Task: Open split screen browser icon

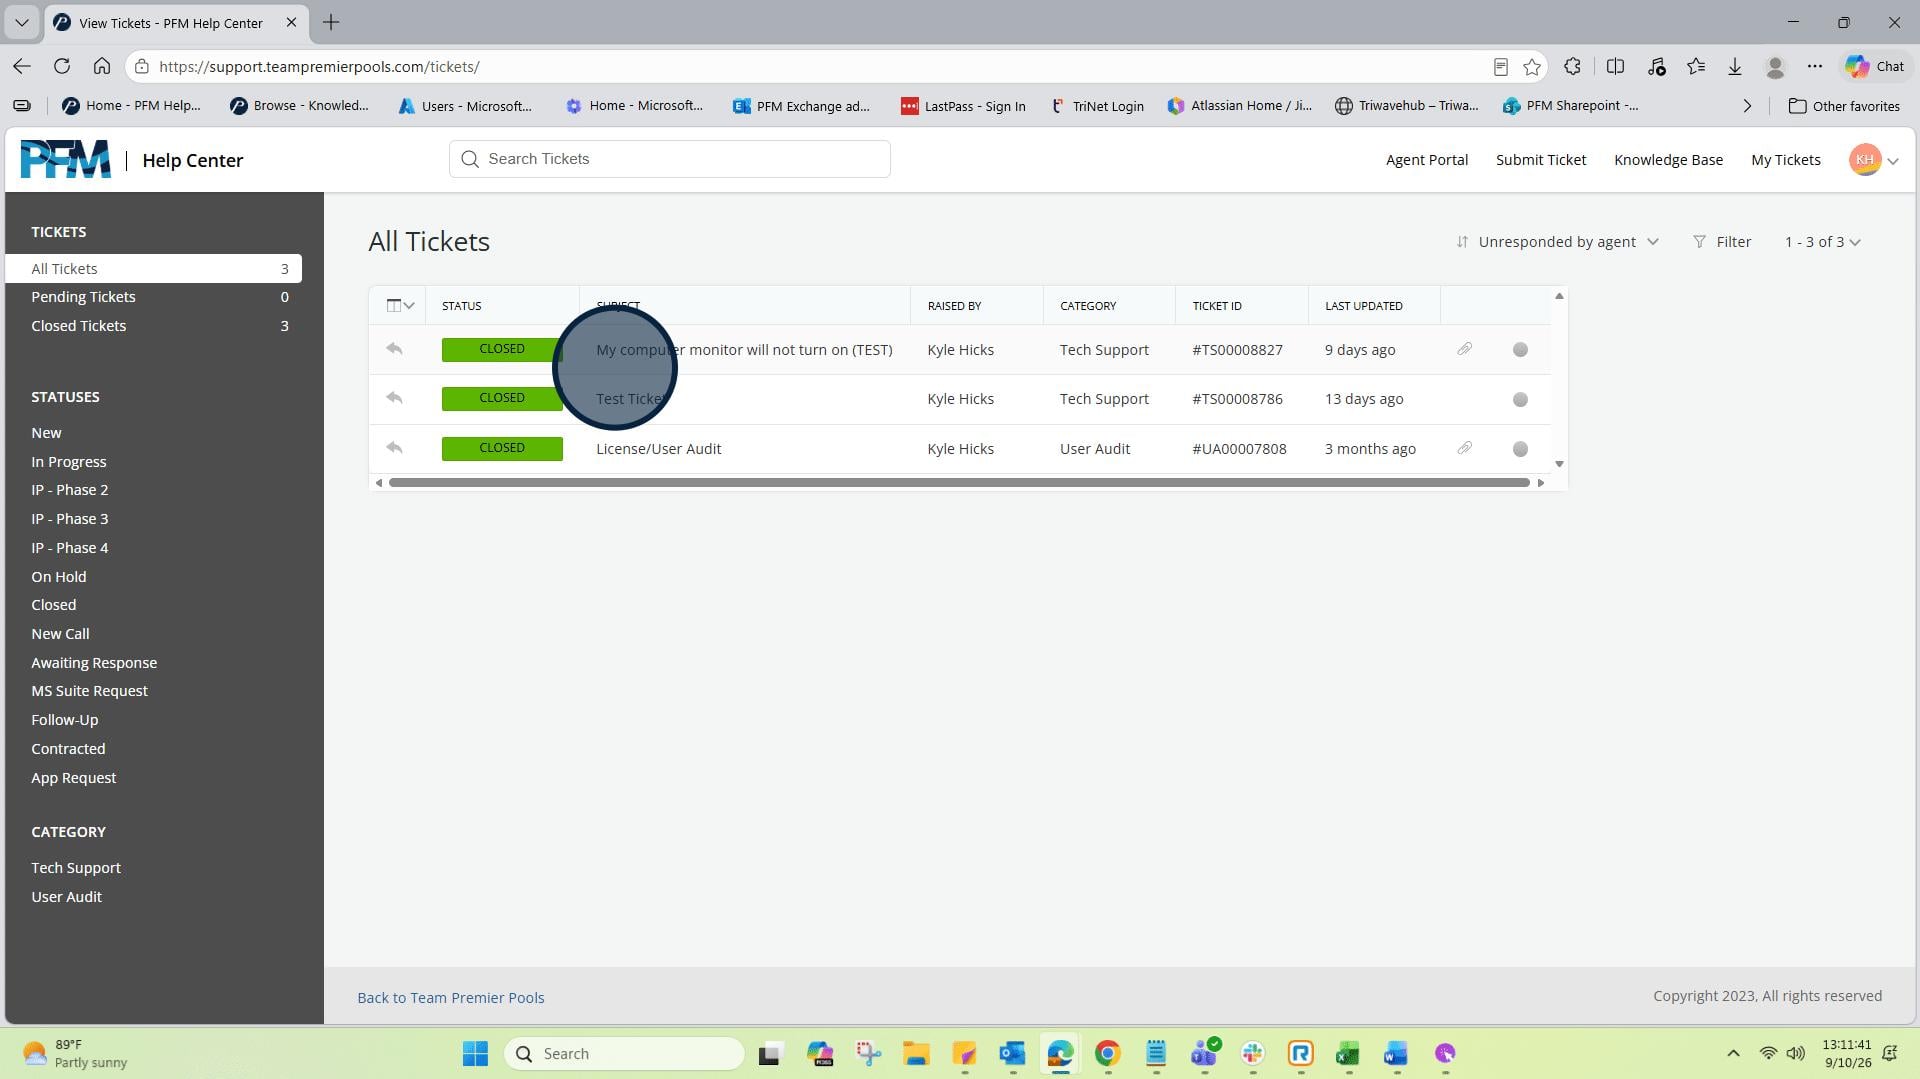Action: 1615,66
